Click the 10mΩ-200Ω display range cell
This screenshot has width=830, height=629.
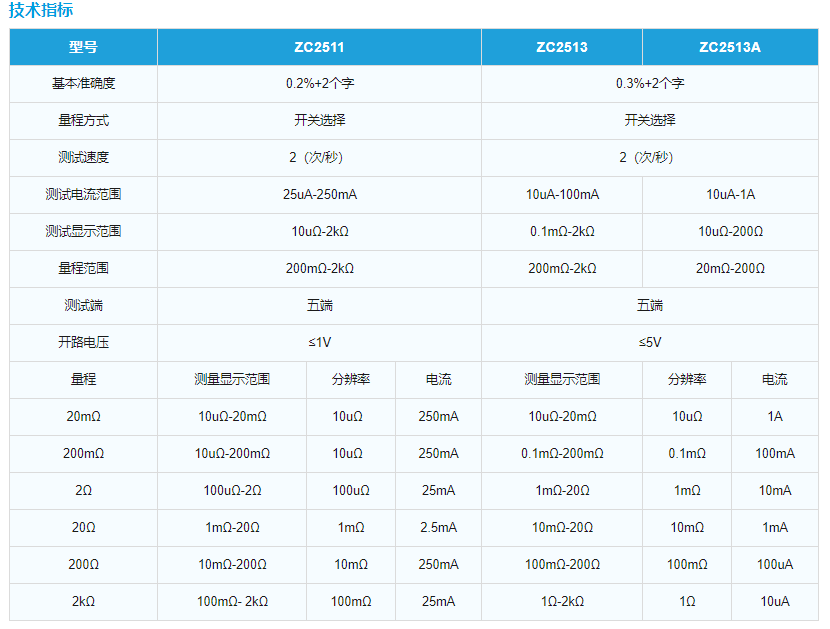232,565
